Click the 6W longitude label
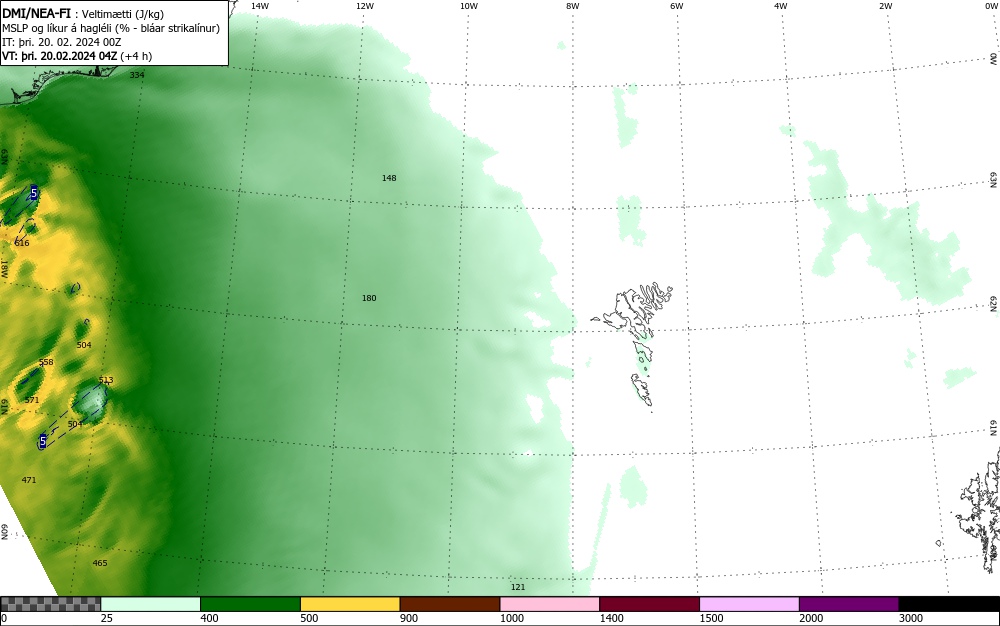 (677, 6)
